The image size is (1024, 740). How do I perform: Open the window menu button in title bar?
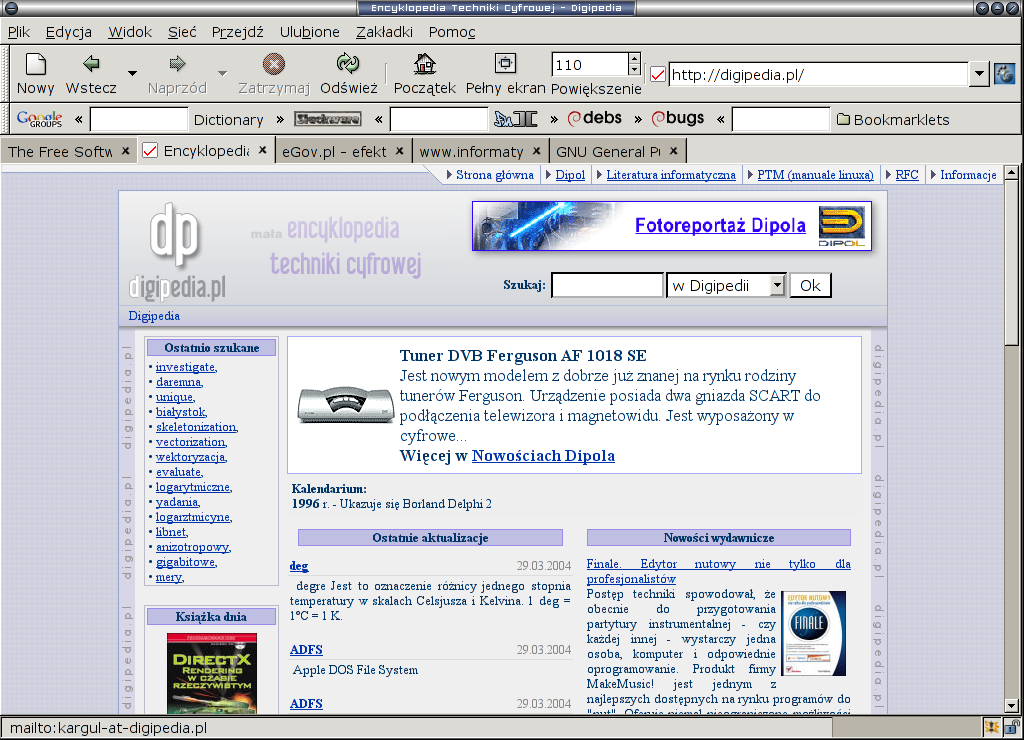click(11, 8)
